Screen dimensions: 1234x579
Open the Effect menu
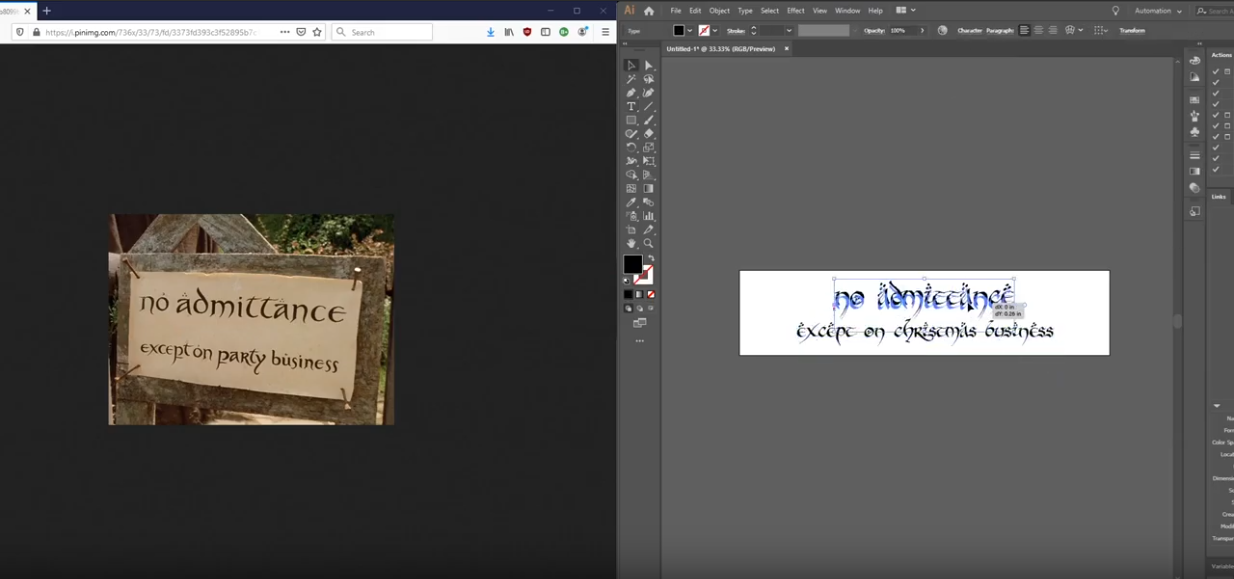(x=796, y=11)
